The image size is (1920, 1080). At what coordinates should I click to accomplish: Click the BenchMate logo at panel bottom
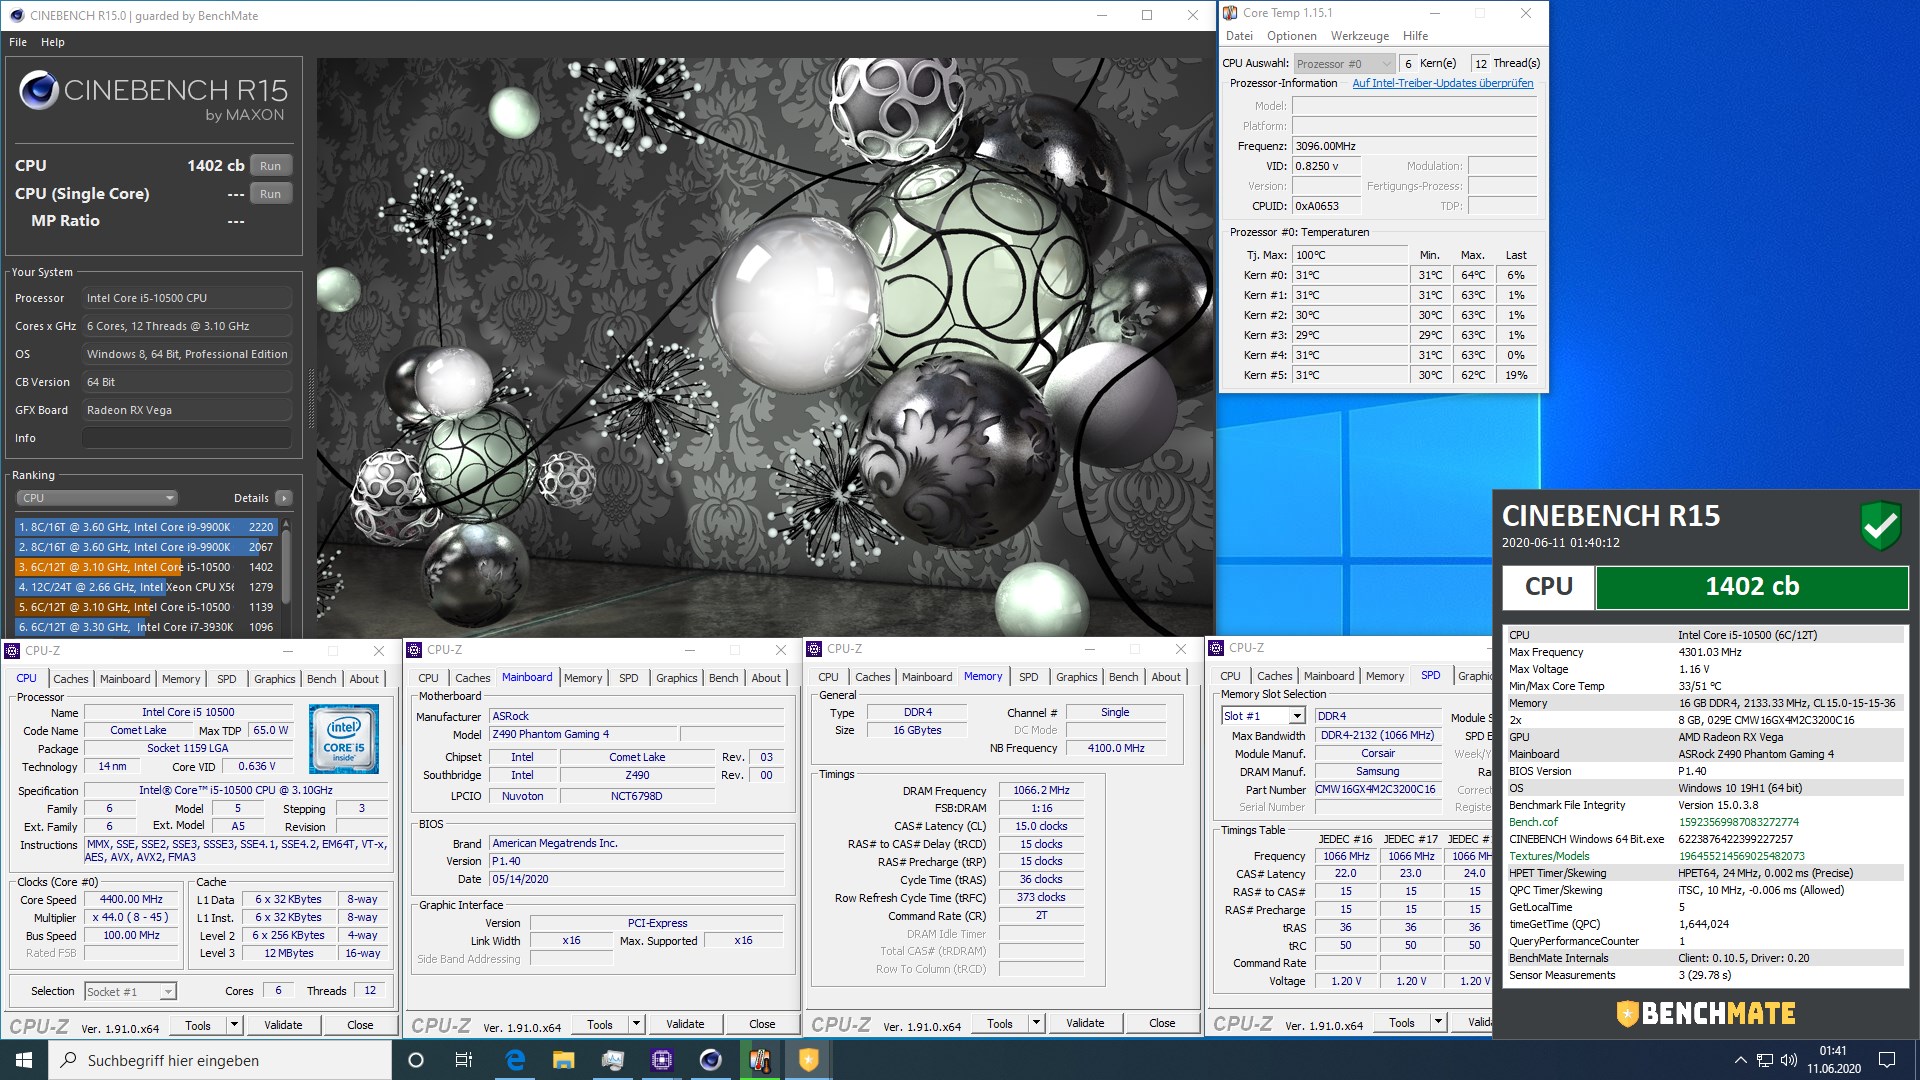(x=1705, y=1013)
